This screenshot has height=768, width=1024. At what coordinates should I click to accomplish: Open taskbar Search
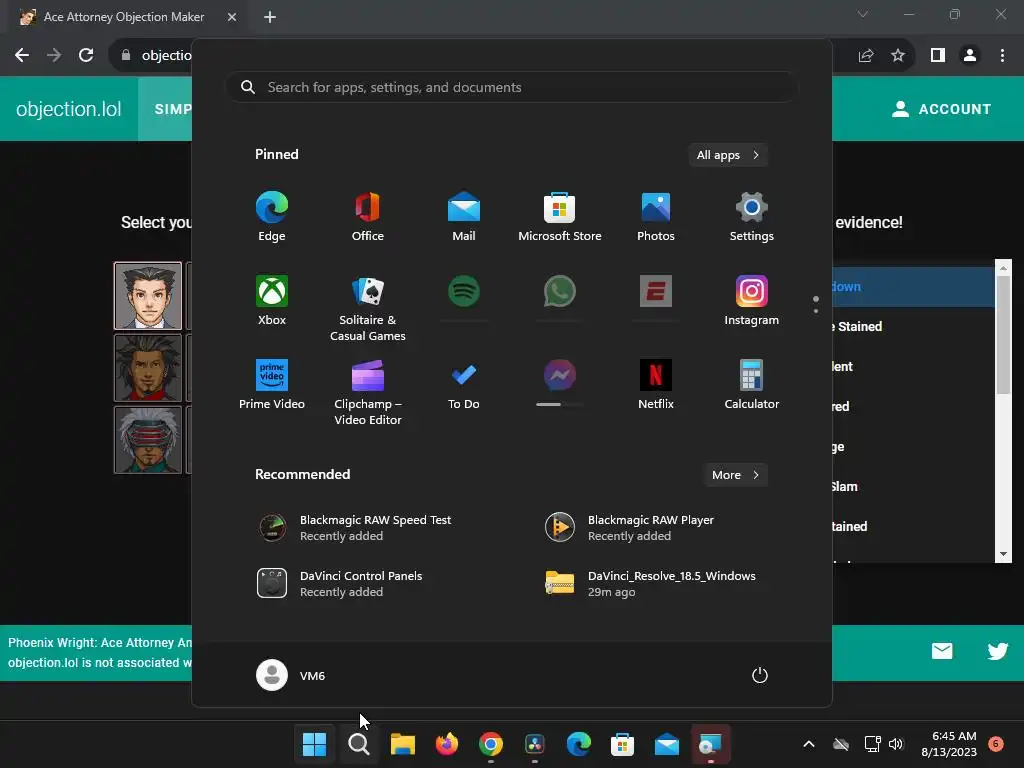tap(359, 744)
